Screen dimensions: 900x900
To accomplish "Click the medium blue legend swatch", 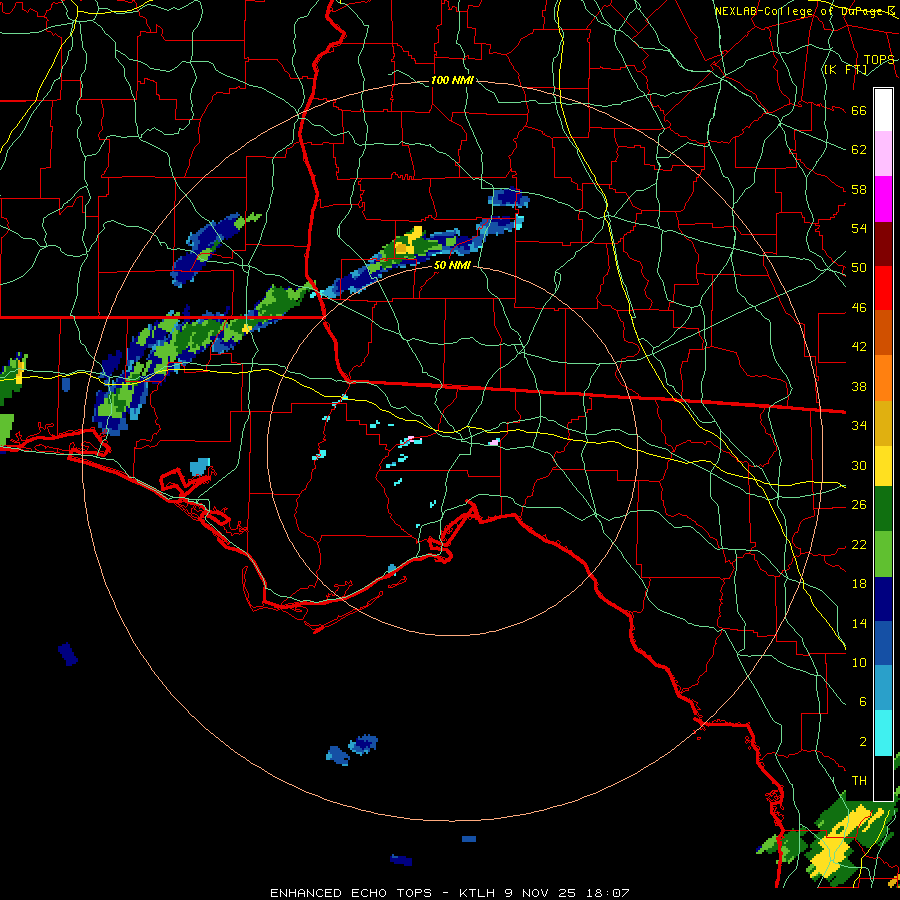I will pos(883,643).
